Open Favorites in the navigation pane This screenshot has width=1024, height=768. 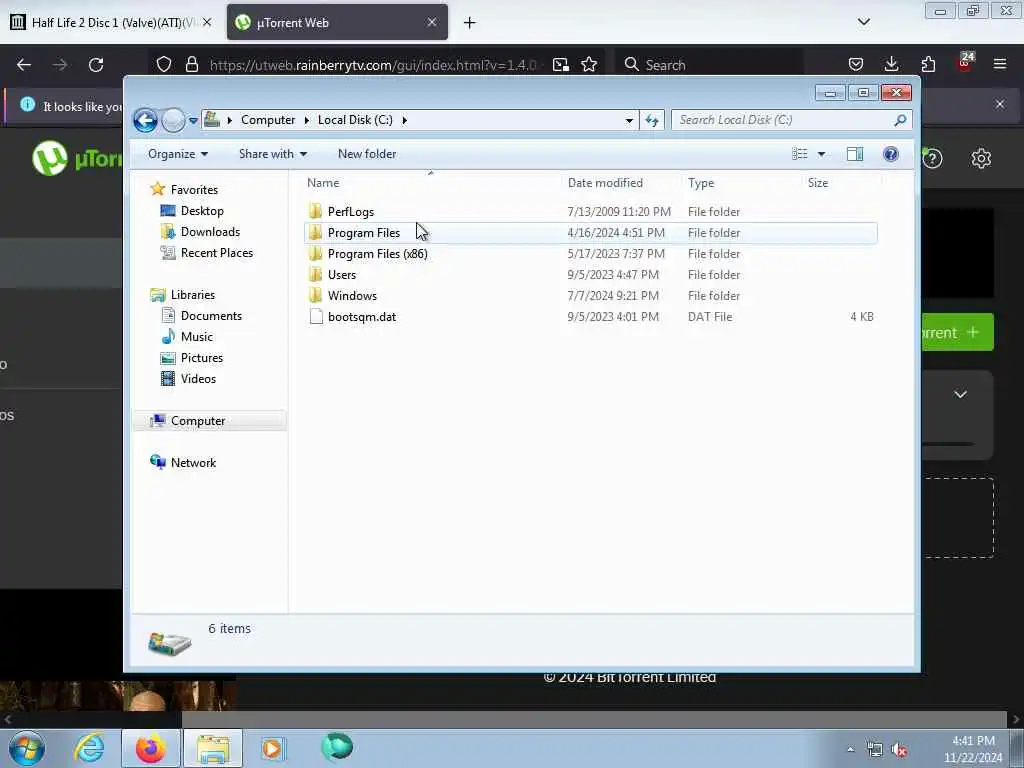[x=194, y=189]
